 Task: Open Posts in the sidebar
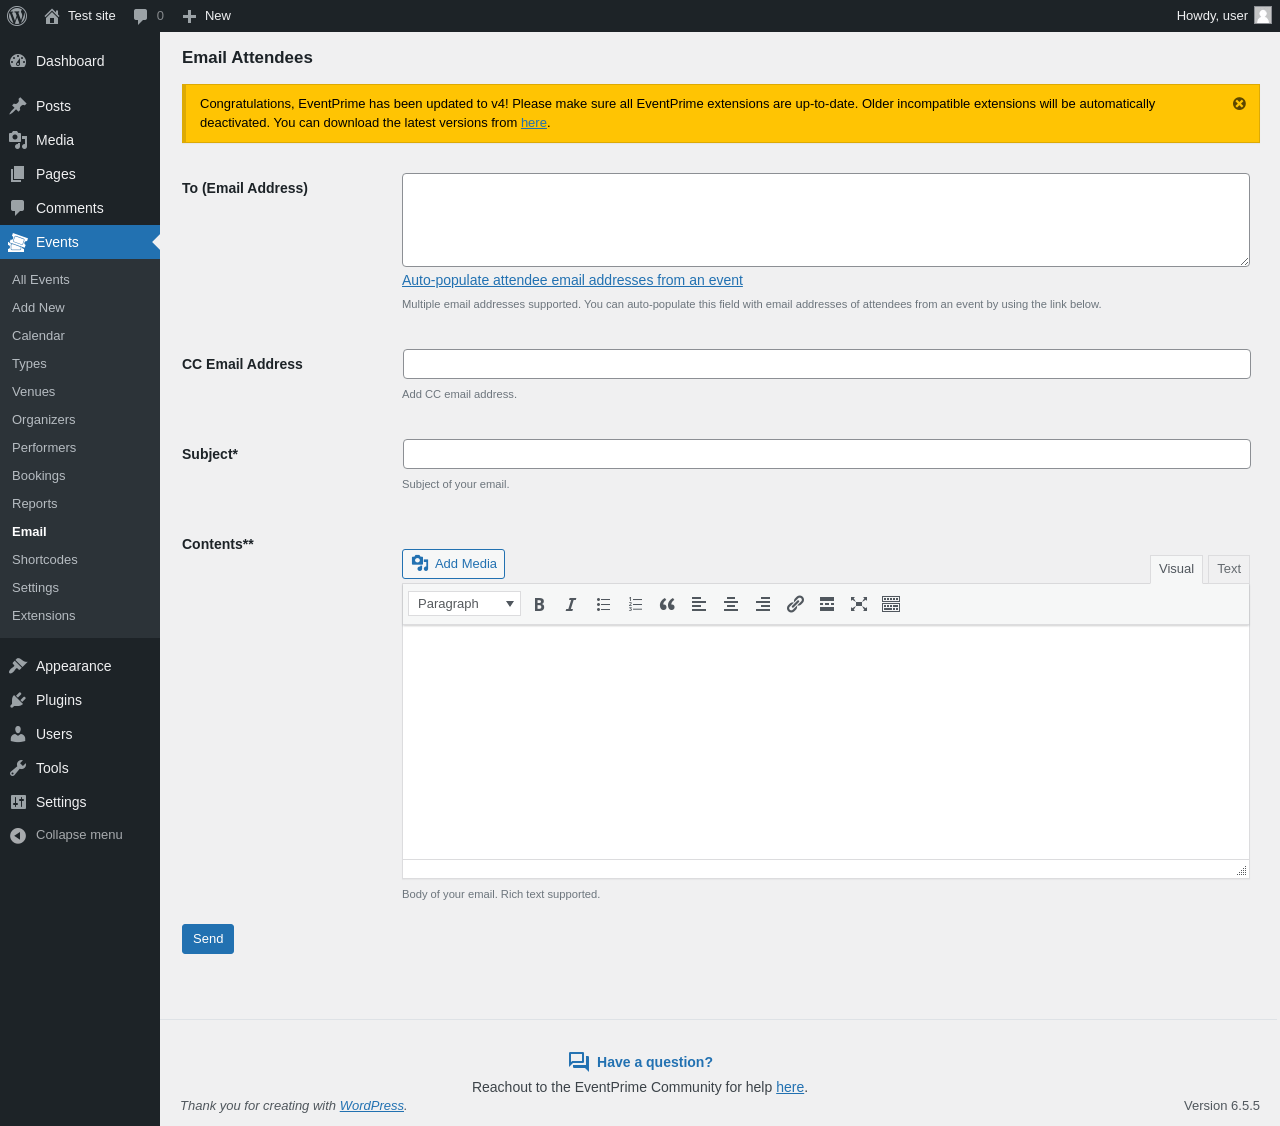click(80, 106)
